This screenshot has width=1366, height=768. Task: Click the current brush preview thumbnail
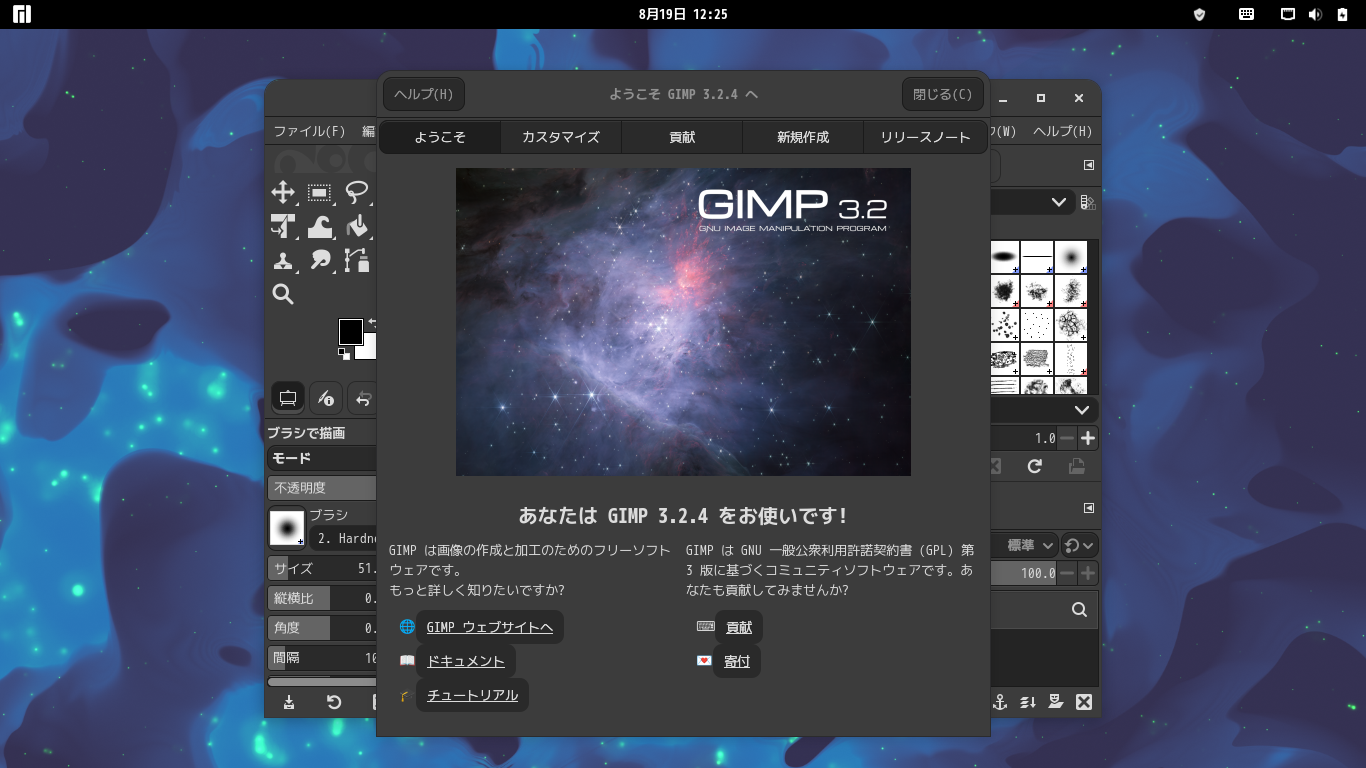(x=287, y=527)
